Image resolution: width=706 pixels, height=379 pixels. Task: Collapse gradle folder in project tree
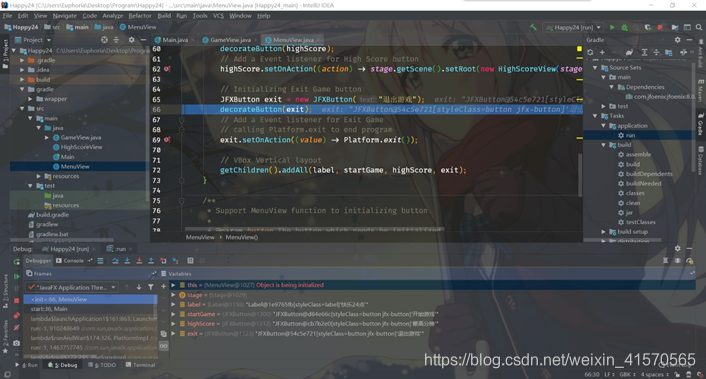click(x=22, y=89)
